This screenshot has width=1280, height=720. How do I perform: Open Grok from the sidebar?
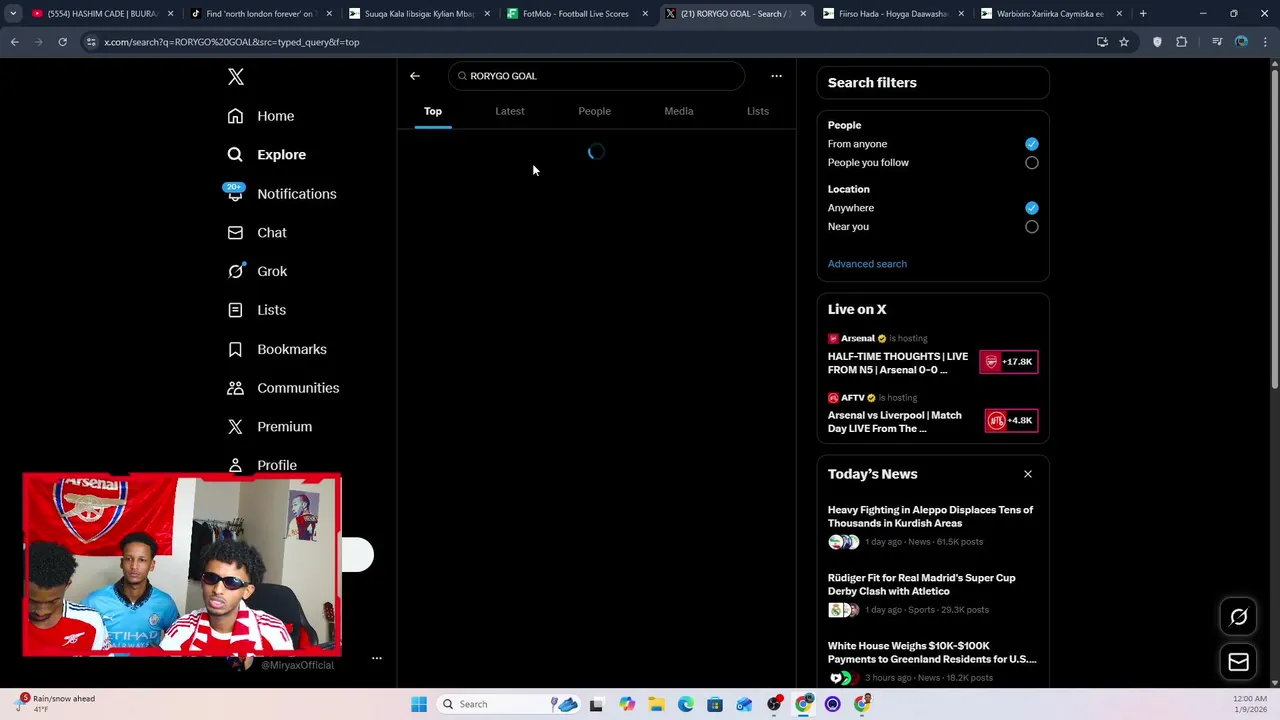point(257,271)
